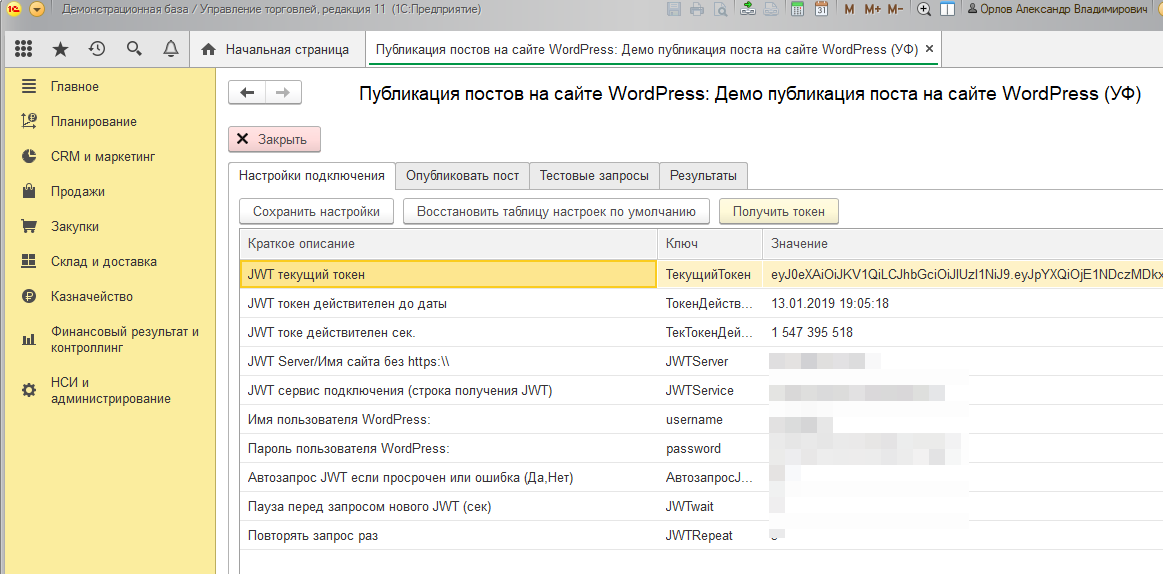Toggle the panel layout settings icon
The image size is (1163, 574).
pyautogui.click(x=947, y=10)
